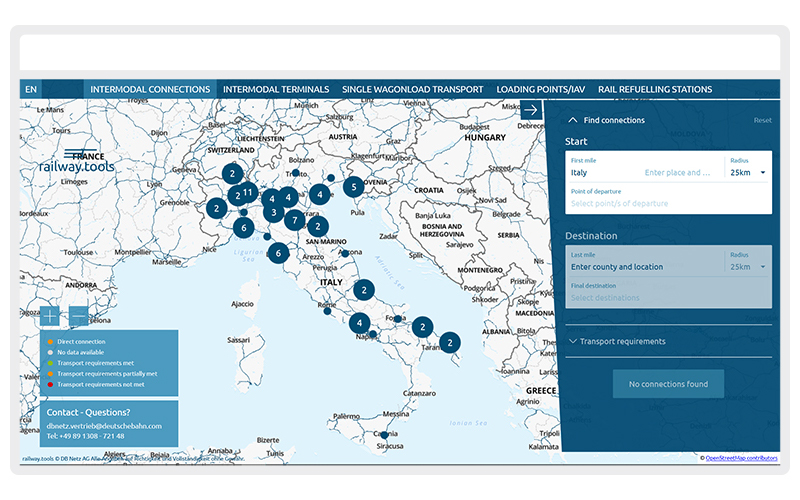Click the zoom in plus button
This screenshot has width=800, height=500.
[x=50, y=316]
